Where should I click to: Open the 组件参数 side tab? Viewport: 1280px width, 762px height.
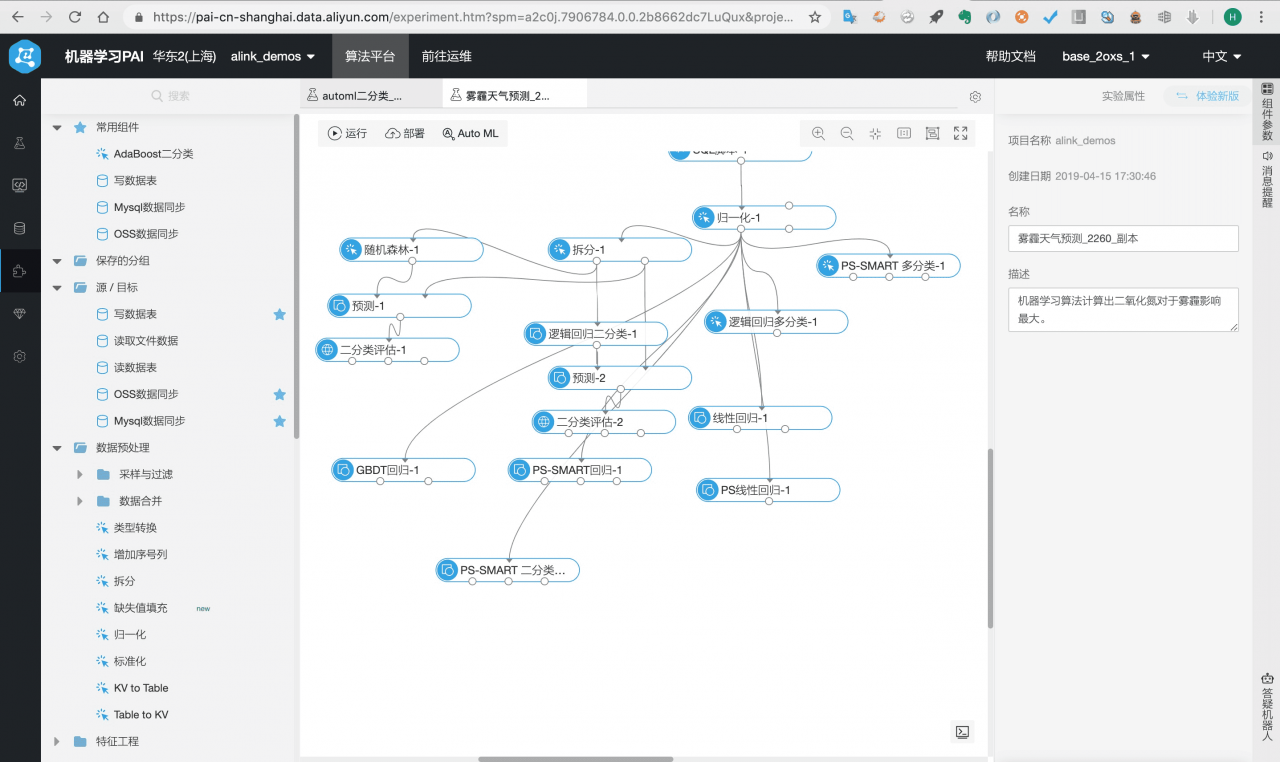[x=1267, y=112]
